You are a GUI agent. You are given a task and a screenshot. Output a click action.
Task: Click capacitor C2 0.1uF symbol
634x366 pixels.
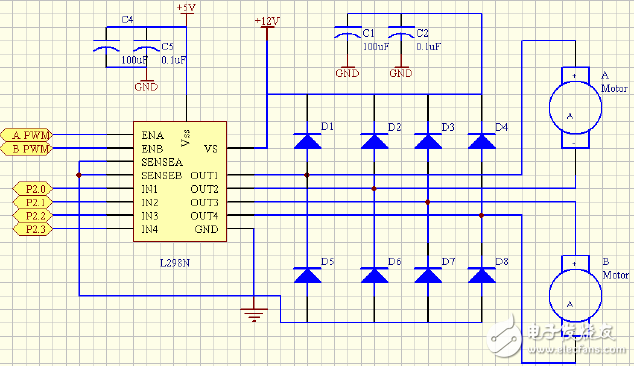(x=401, y=32)
